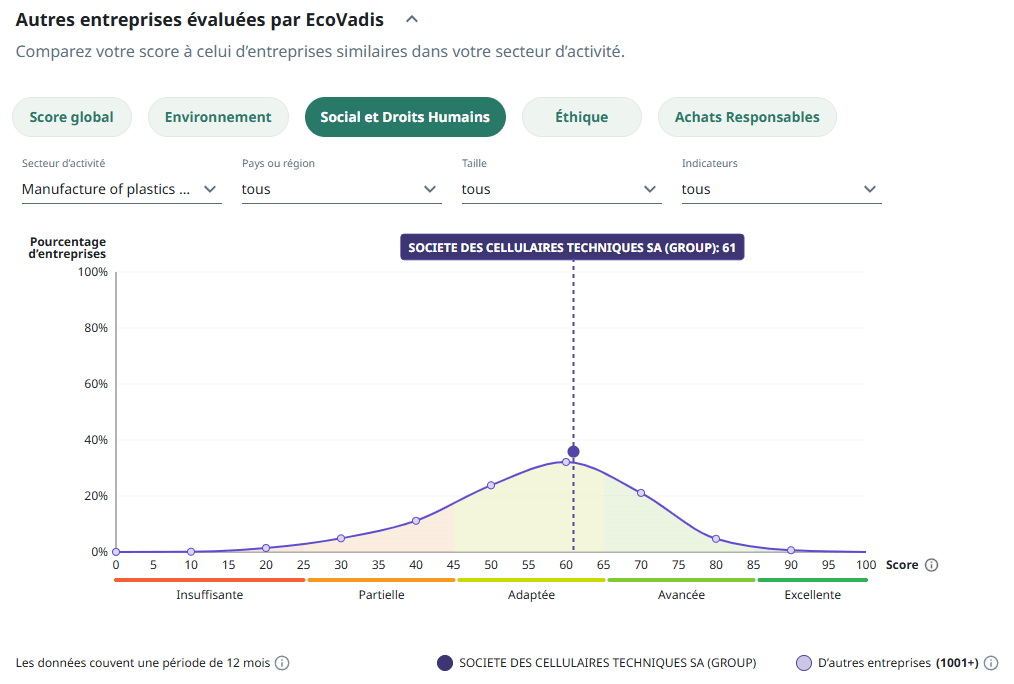
Task: Switch to the Score global tab
Action: click(71, 116)
